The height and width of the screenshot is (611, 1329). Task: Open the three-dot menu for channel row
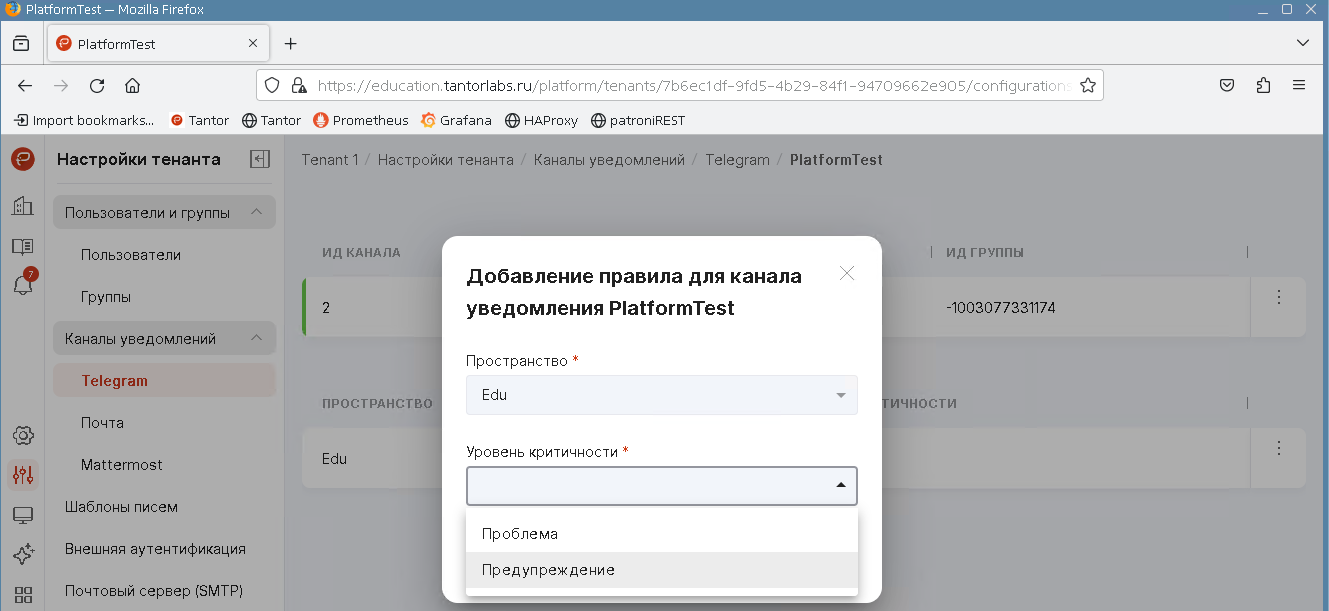1278,297
